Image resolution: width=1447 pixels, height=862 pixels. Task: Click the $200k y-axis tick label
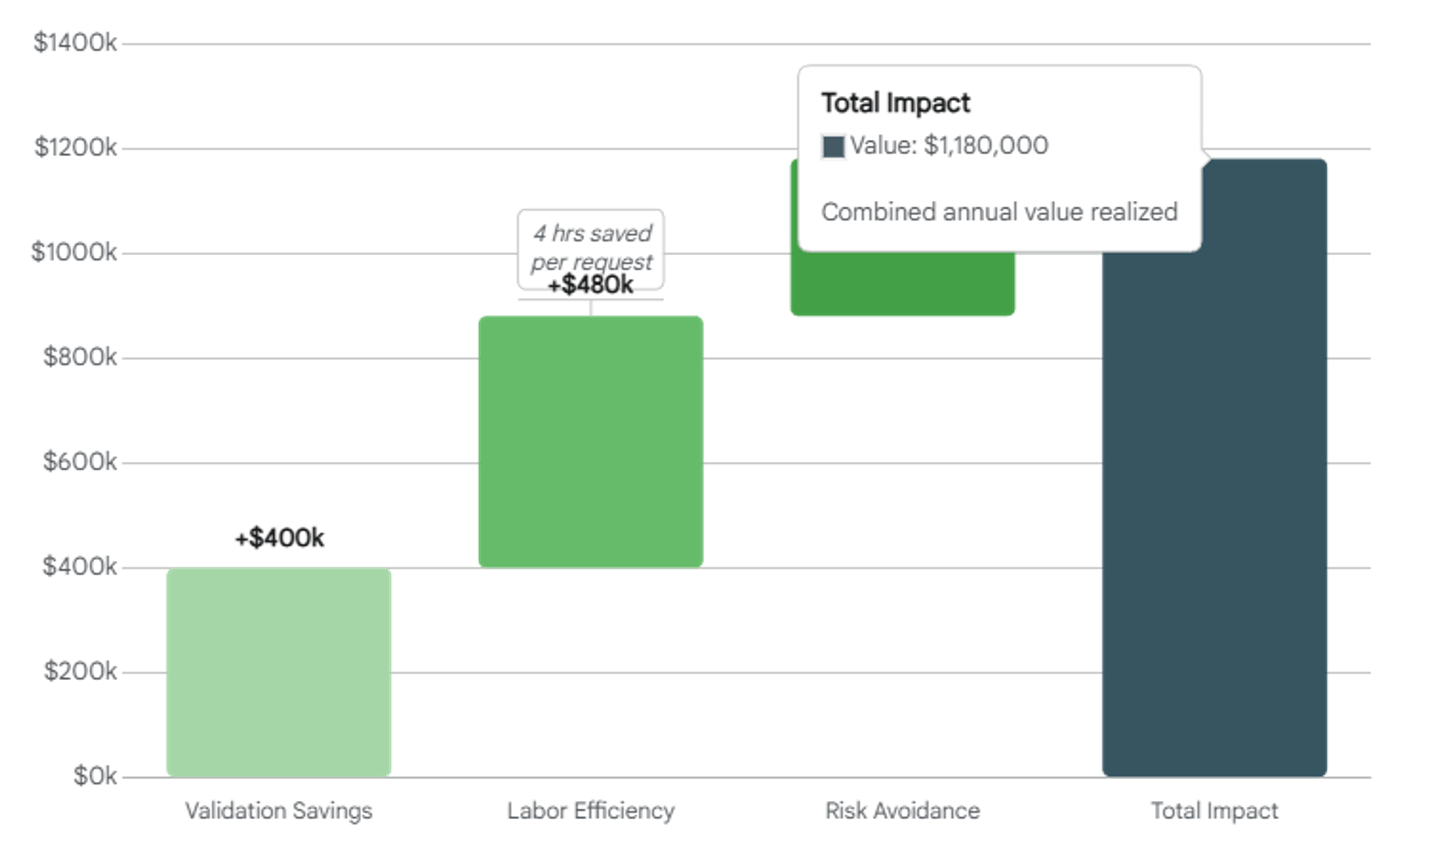pyautogui.click(x=79, y=671)
